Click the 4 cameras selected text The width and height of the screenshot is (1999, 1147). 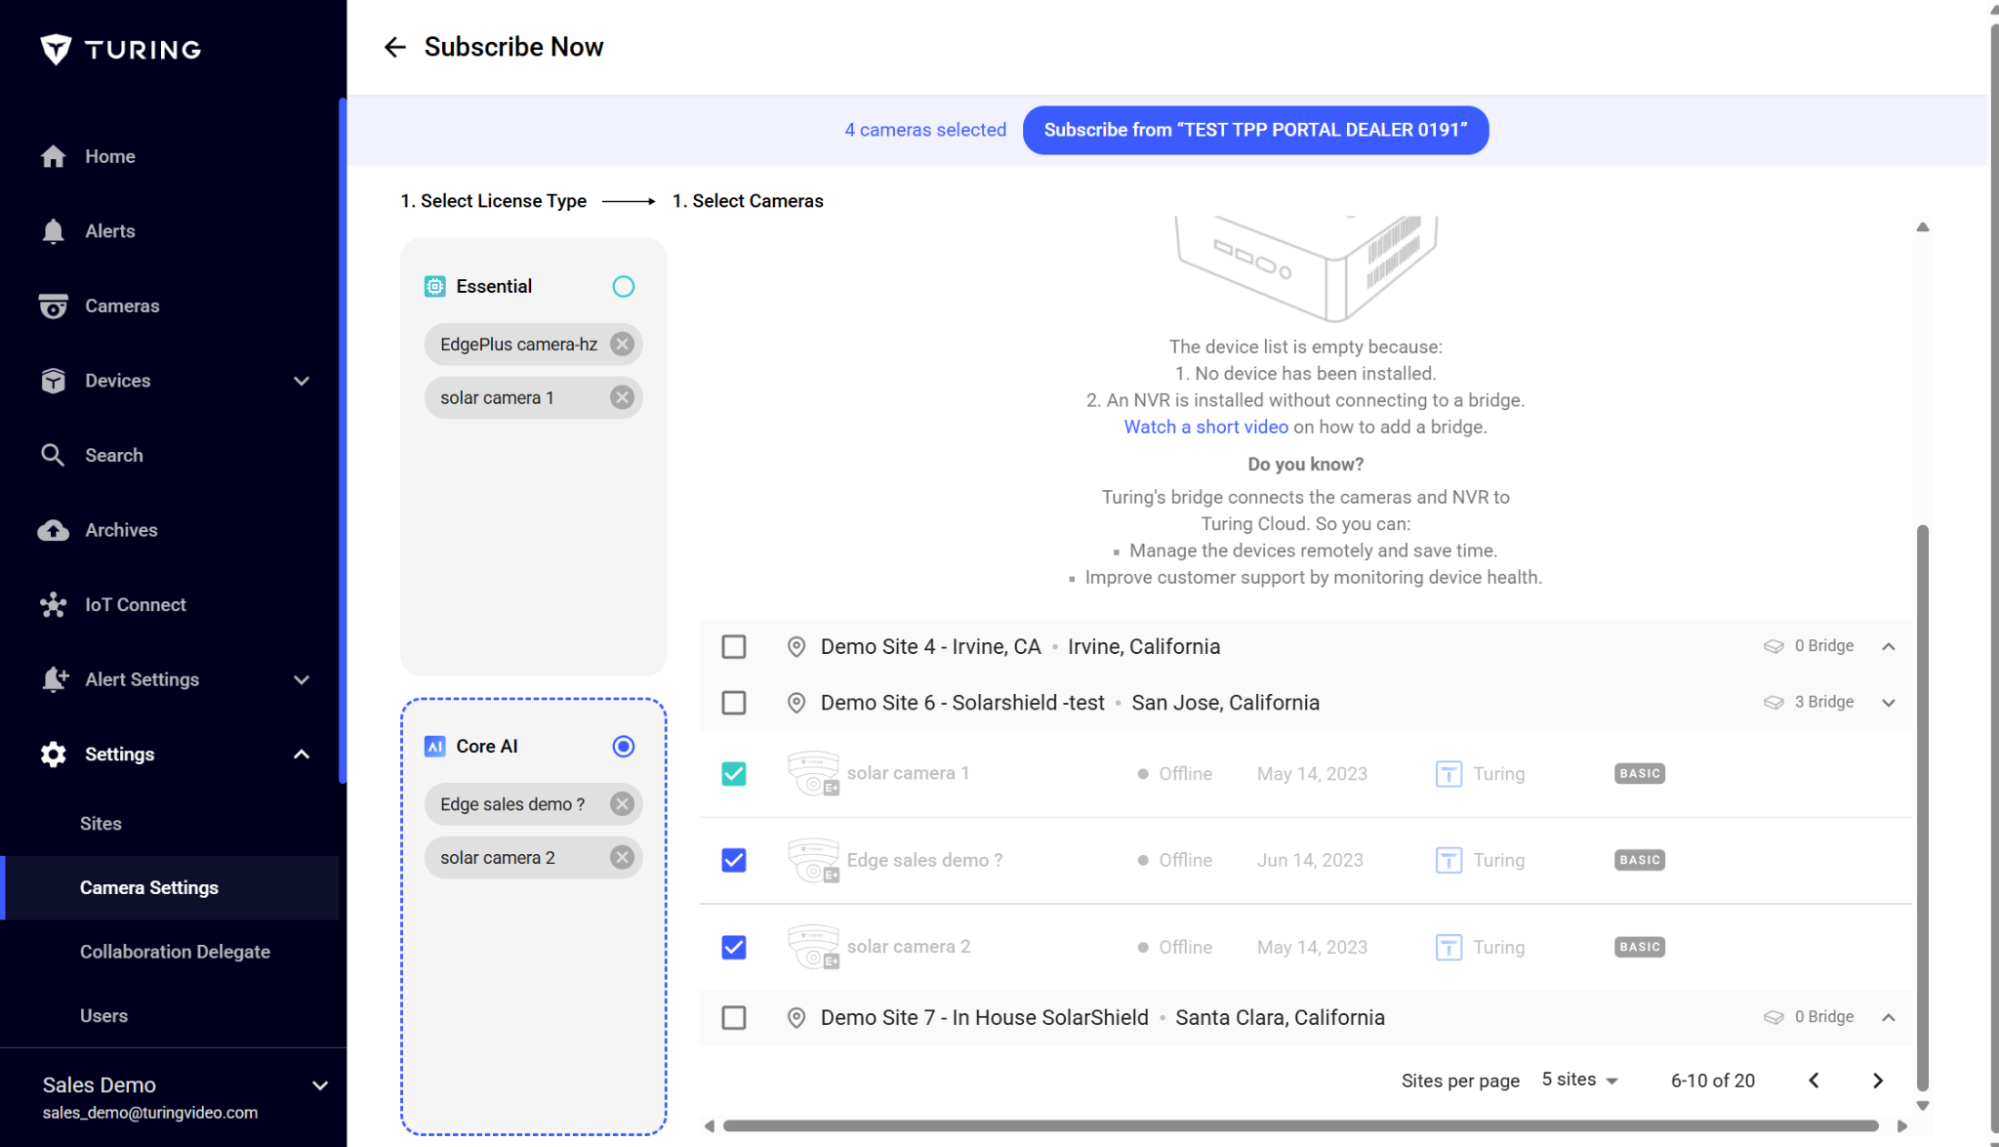tap(925, 130)
